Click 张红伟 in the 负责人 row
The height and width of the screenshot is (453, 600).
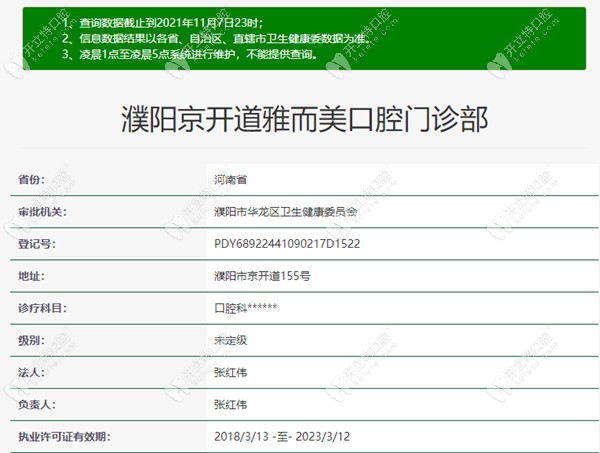tap(230, 404)
